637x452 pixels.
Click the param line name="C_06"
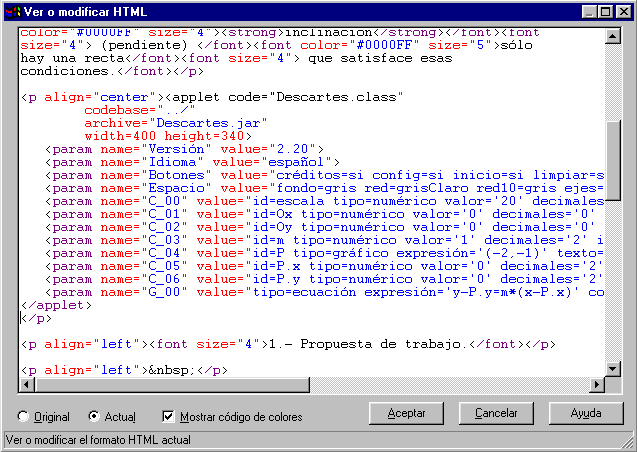point(325,279)
